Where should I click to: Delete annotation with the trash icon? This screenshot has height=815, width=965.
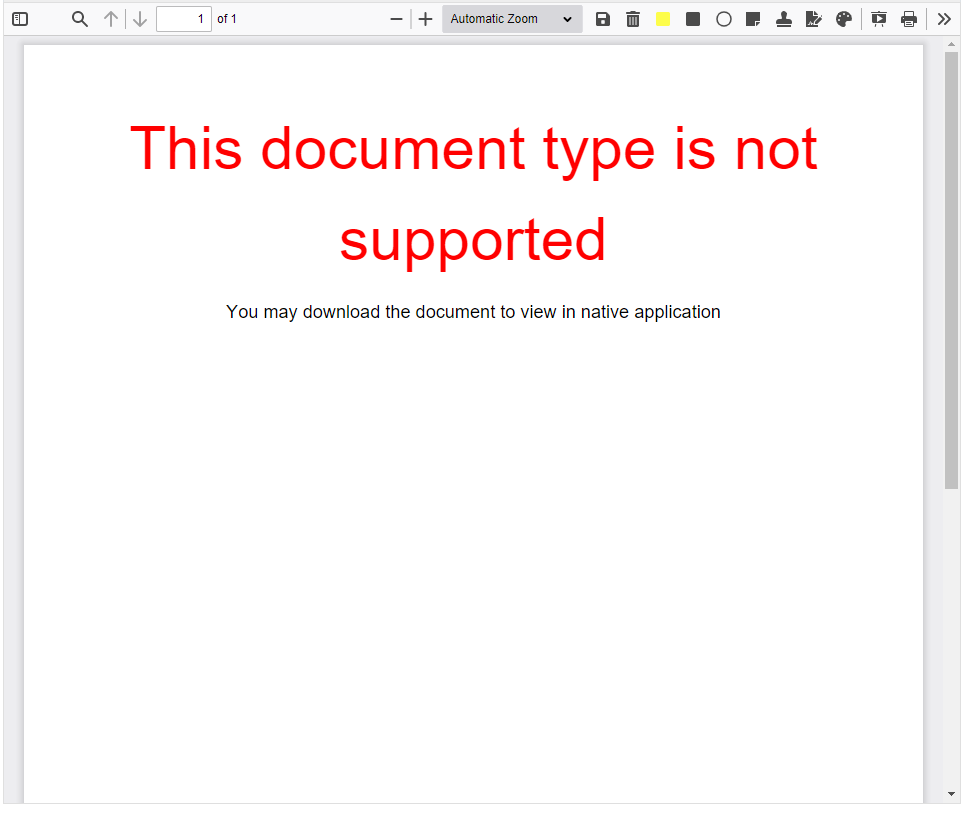[x=632, y=18]
